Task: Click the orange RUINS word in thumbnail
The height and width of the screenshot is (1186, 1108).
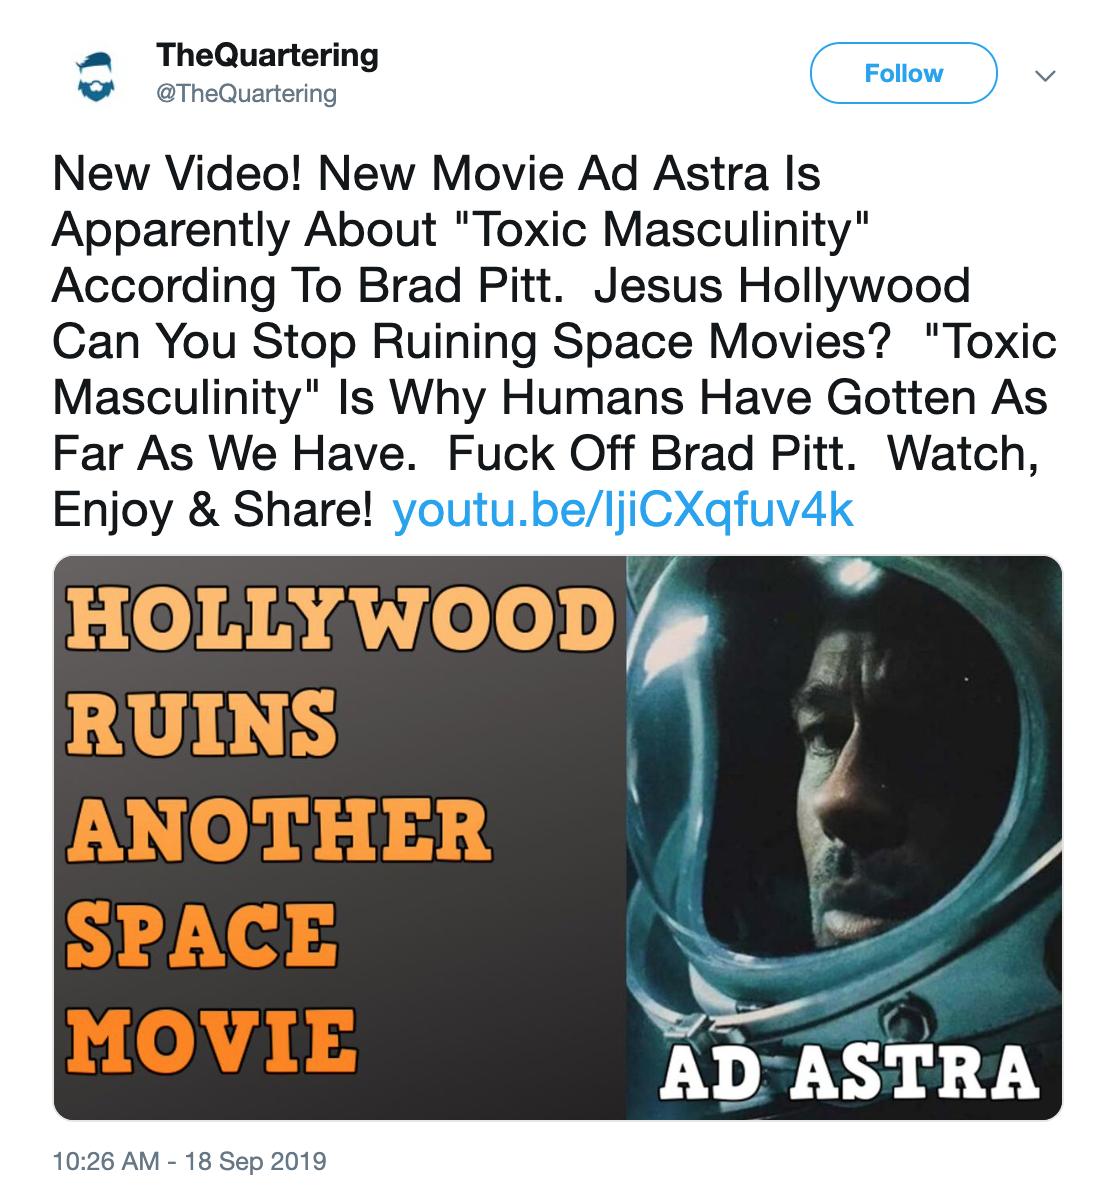Action: coord(200,723)
